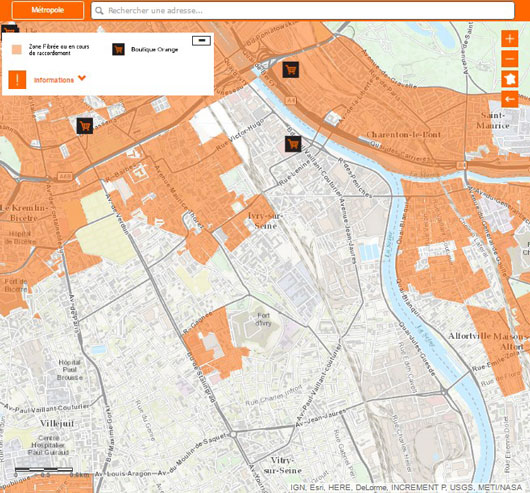
Task: Click the Zone Fibrée legend color swatch
Action: (17, 49)
